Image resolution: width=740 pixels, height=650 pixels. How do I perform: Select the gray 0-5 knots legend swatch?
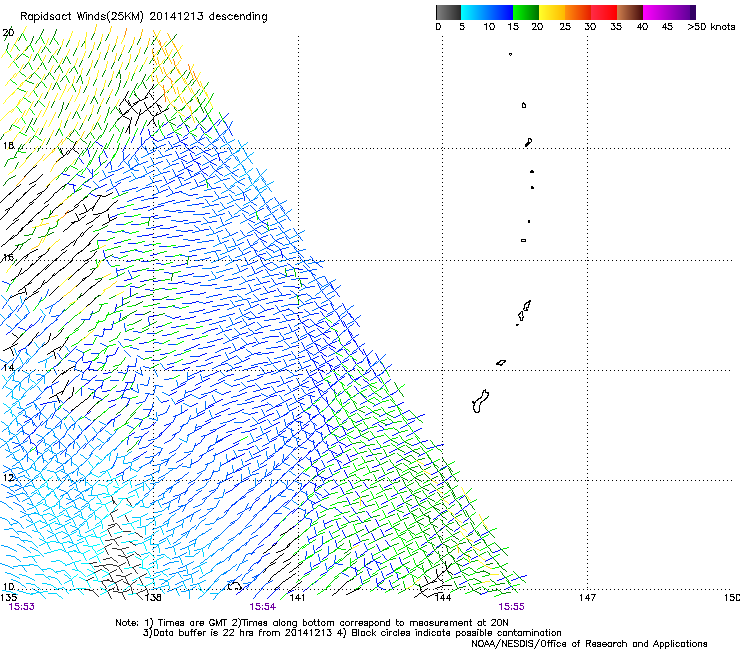448,12
